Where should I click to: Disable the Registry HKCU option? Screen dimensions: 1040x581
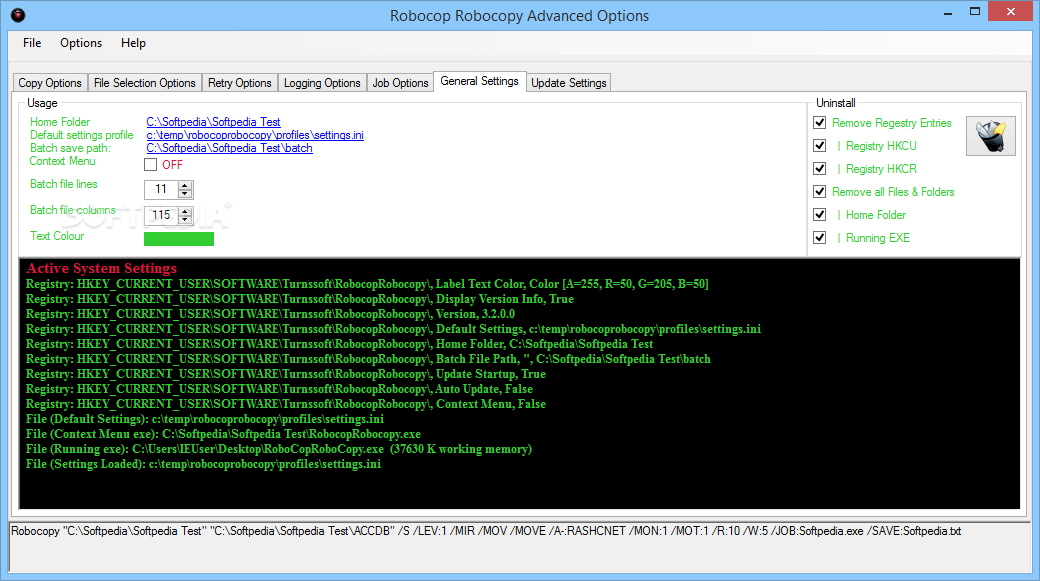[819, 145]
